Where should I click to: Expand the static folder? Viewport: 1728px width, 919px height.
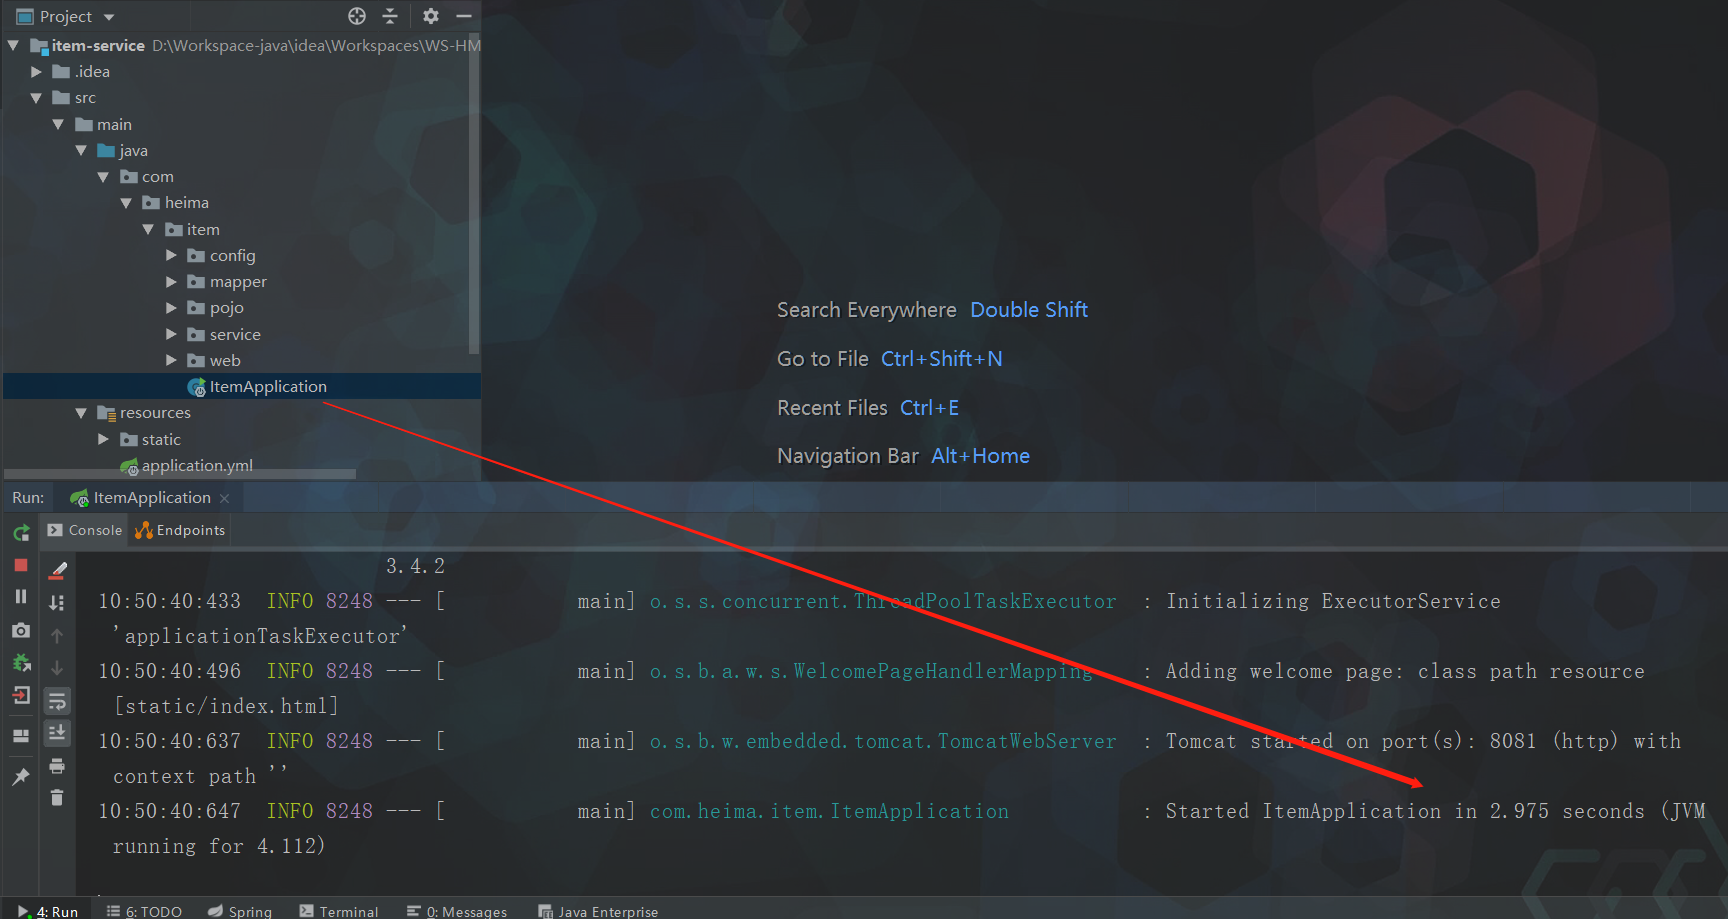coord(103,439)
